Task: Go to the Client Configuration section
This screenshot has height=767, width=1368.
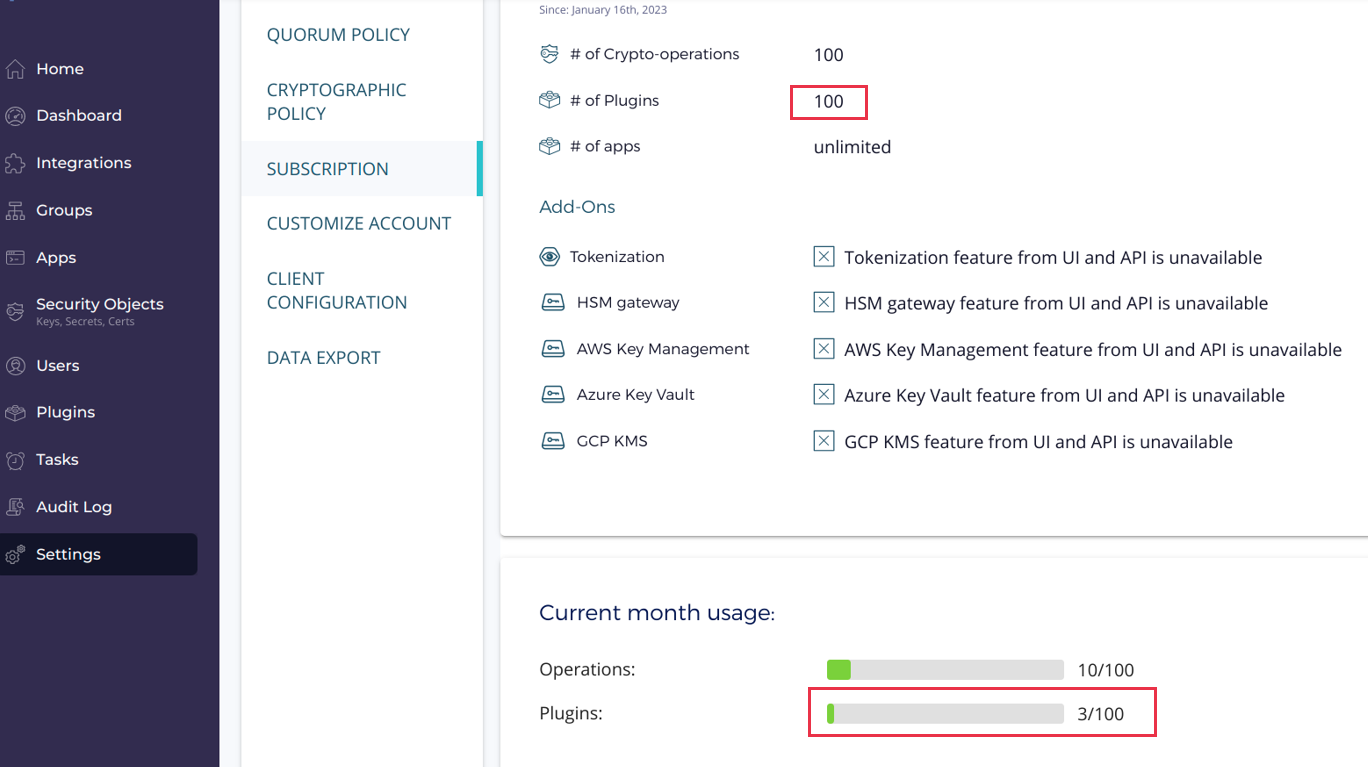Action: tap(336, 291)
